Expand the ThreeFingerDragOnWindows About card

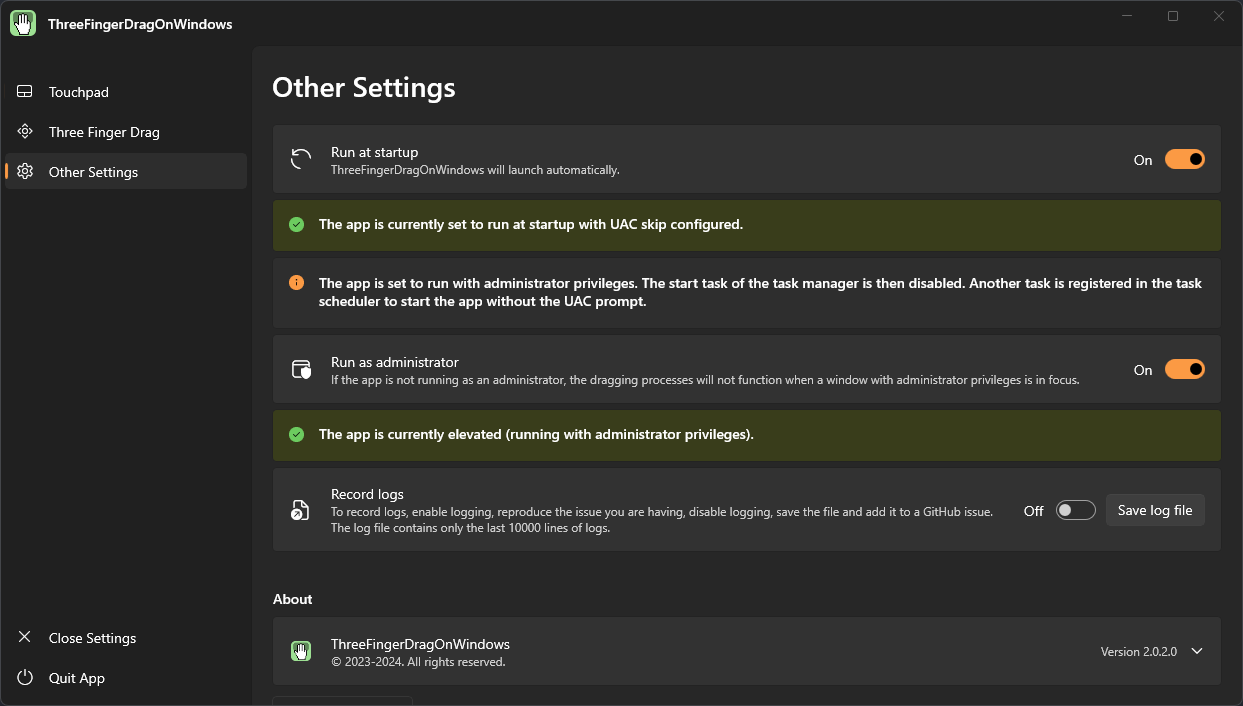click(x=700, y=651)
